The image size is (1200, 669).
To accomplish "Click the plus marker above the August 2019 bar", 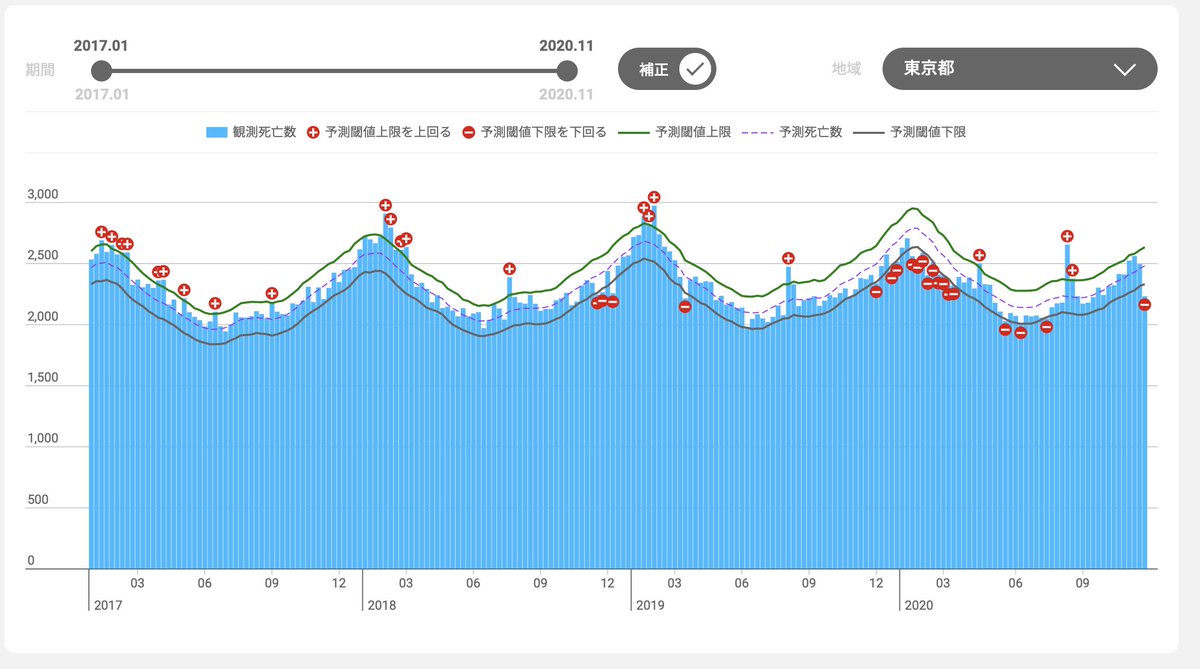I will tap(788, 258).
